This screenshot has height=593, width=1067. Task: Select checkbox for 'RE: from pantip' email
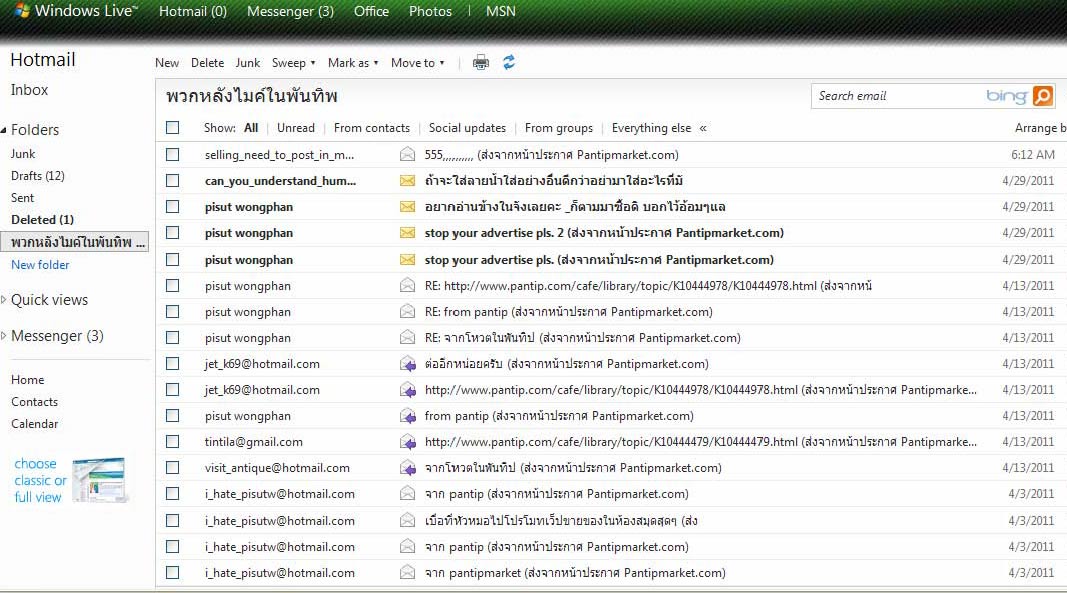point(173,311)
